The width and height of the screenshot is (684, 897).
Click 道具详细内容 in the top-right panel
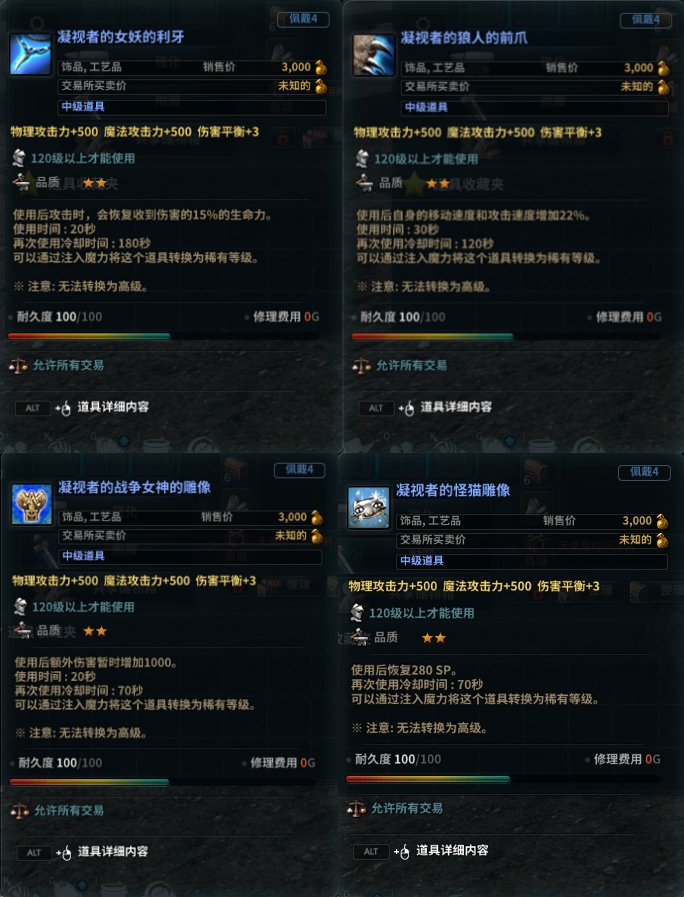(456, 407)
